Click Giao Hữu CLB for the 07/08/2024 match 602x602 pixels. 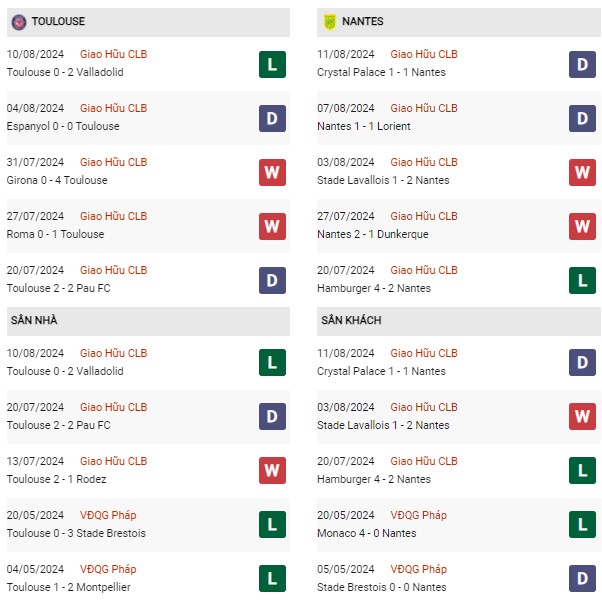click(424, 108)
